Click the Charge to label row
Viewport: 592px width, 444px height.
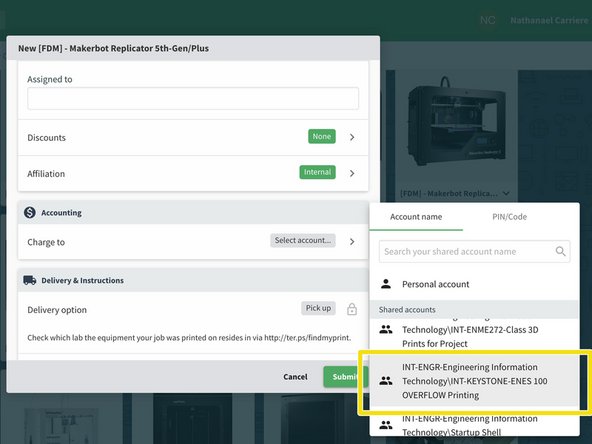[x=193, y=242]
